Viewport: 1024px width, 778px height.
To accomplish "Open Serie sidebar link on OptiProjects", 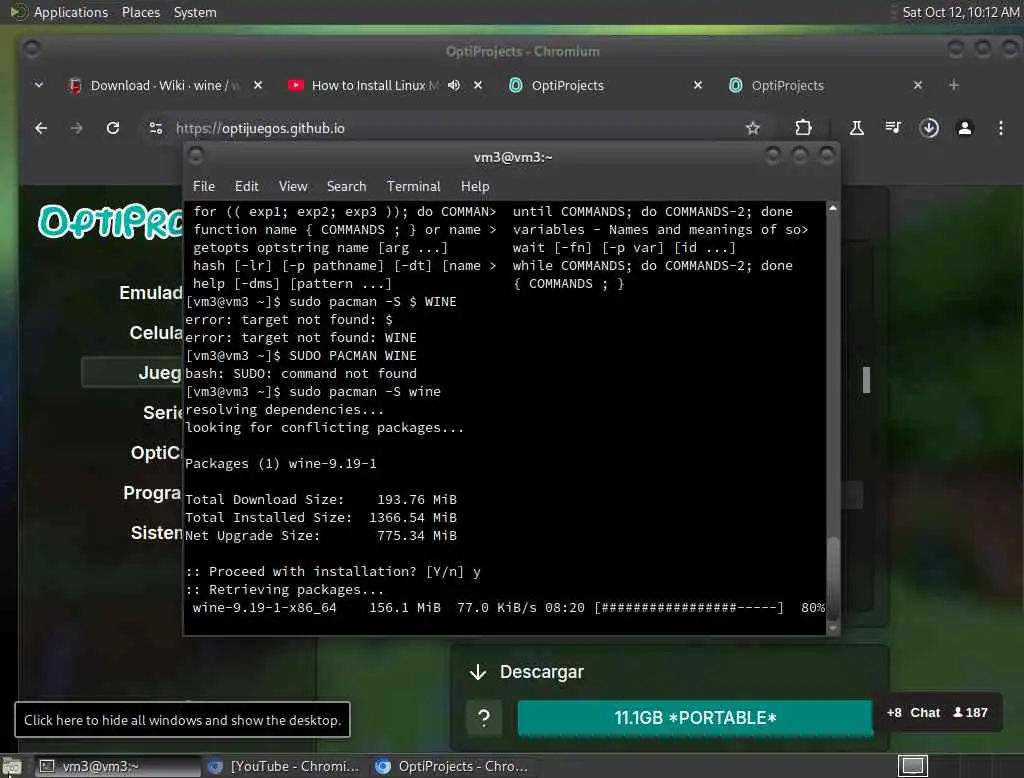I will point(163,412).
